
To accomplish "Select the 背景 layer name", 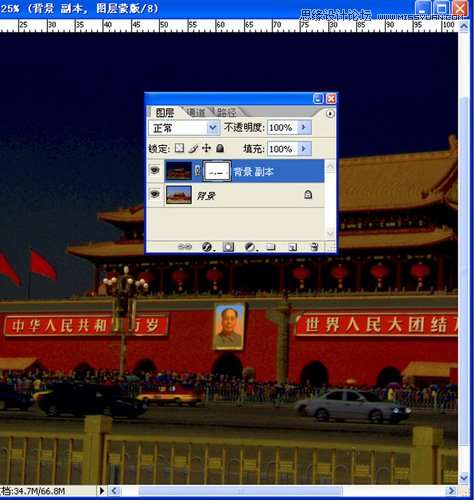I will (206, 196).
